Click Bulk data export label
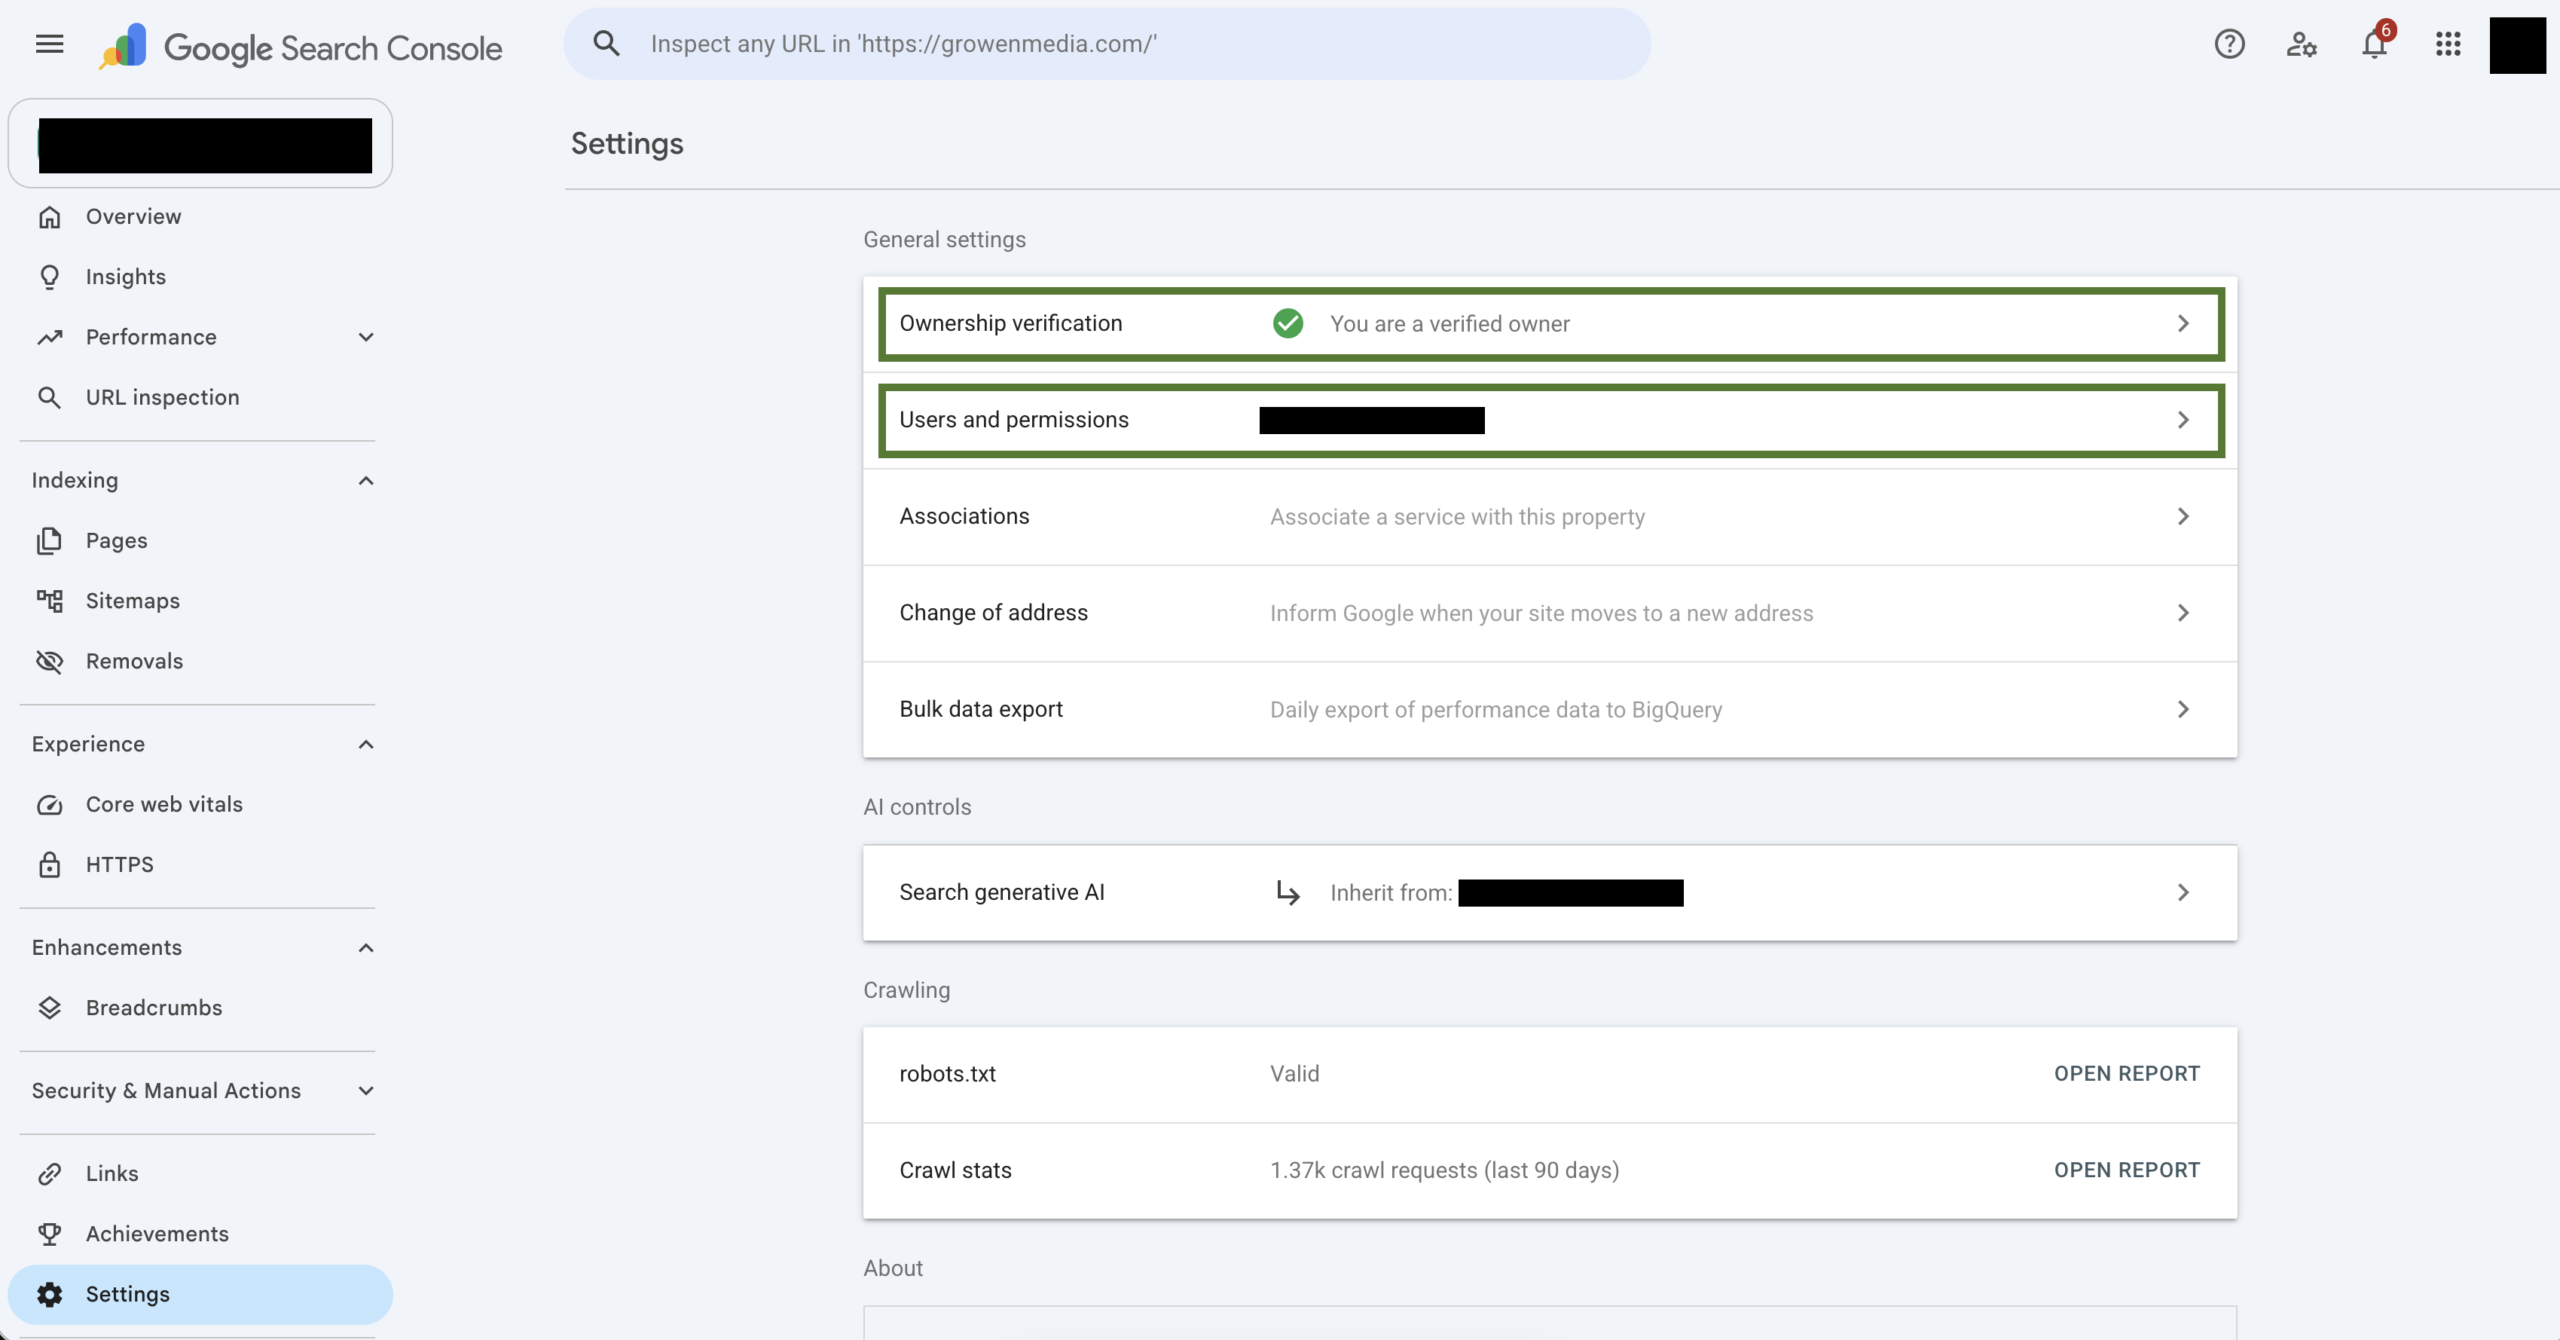 981,709
